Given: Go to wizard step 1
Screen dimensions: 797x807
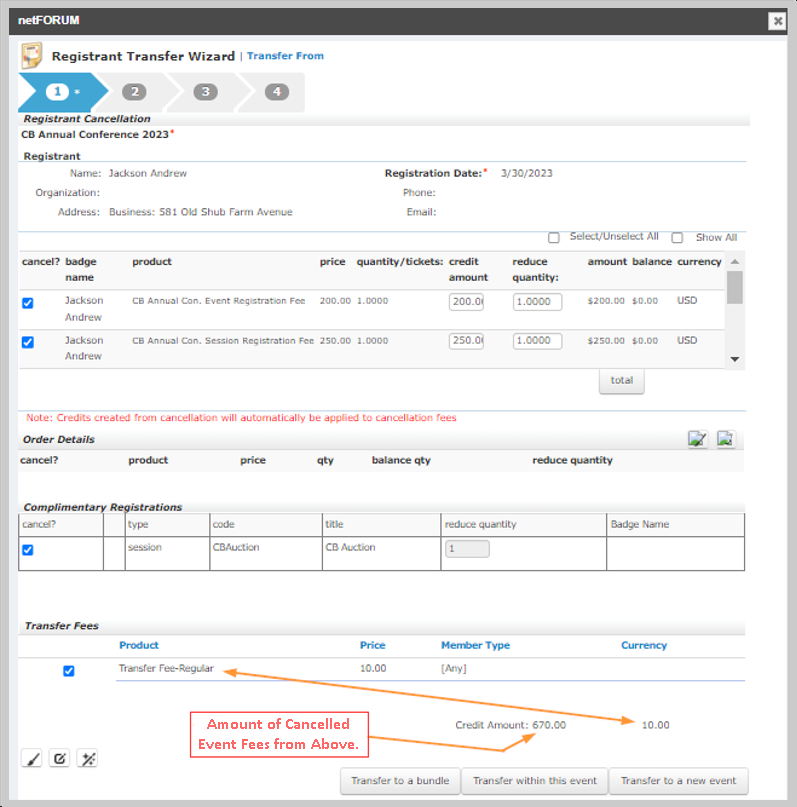Looking at the screenshot, I should (58, 92).
